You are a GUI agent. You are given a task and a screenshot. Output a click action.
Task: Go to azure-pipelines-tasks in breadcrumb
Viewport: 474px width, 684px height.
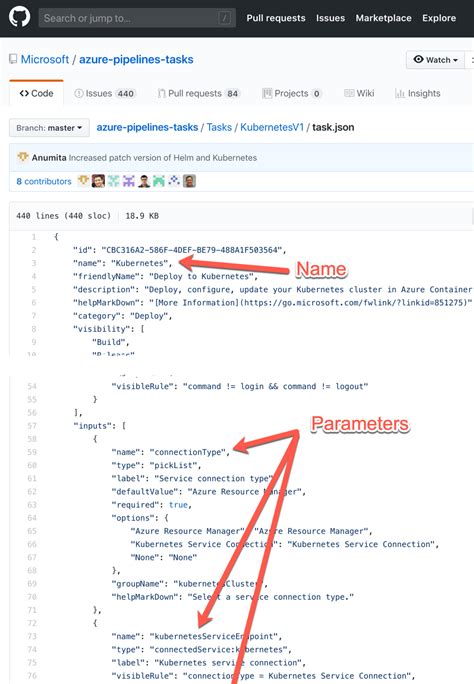(x=147, y=127)
